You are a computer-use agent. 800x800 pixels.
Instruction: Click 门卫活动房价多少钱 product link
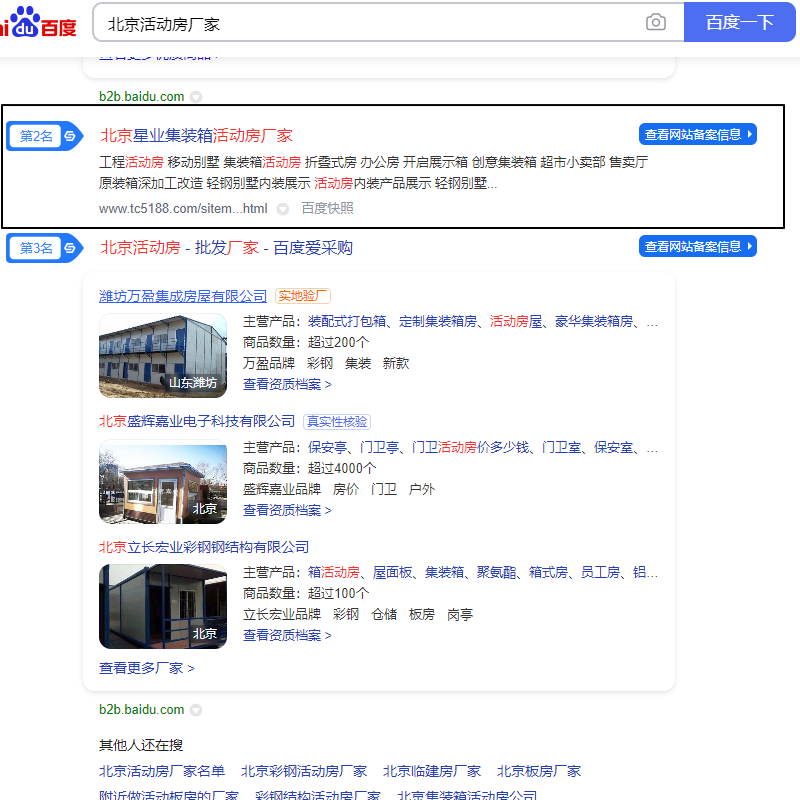[x=470, y=447]
